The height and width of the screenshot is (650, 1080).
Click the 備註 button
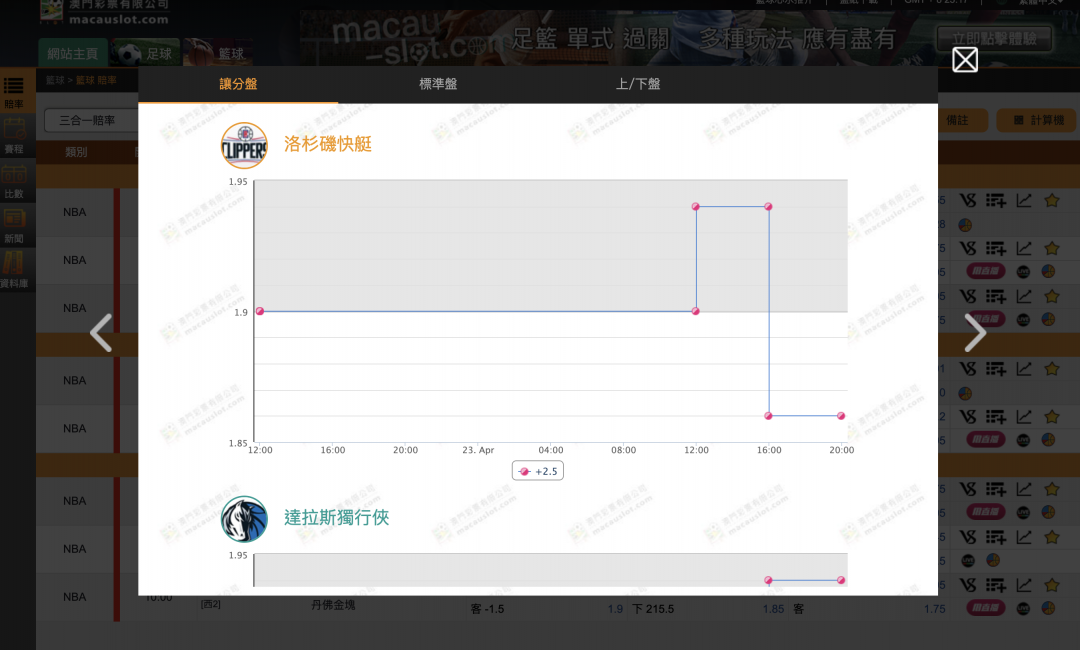(x=958, y=120)
